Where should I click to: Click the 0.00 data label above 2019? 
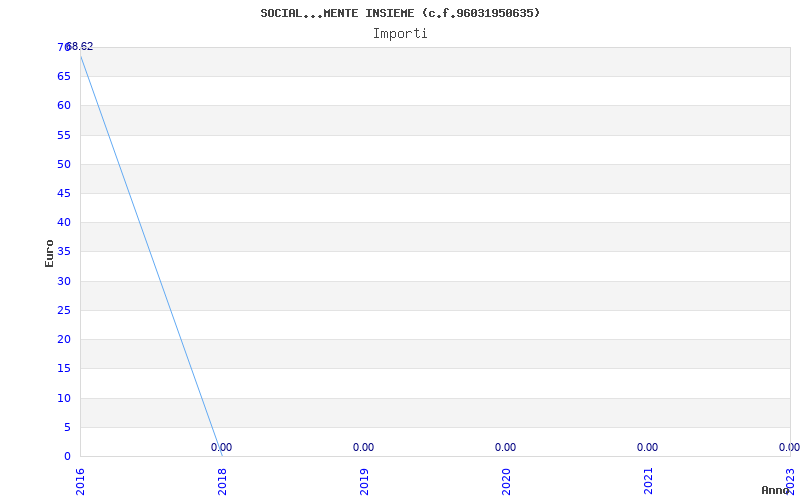tap(363, 447)
